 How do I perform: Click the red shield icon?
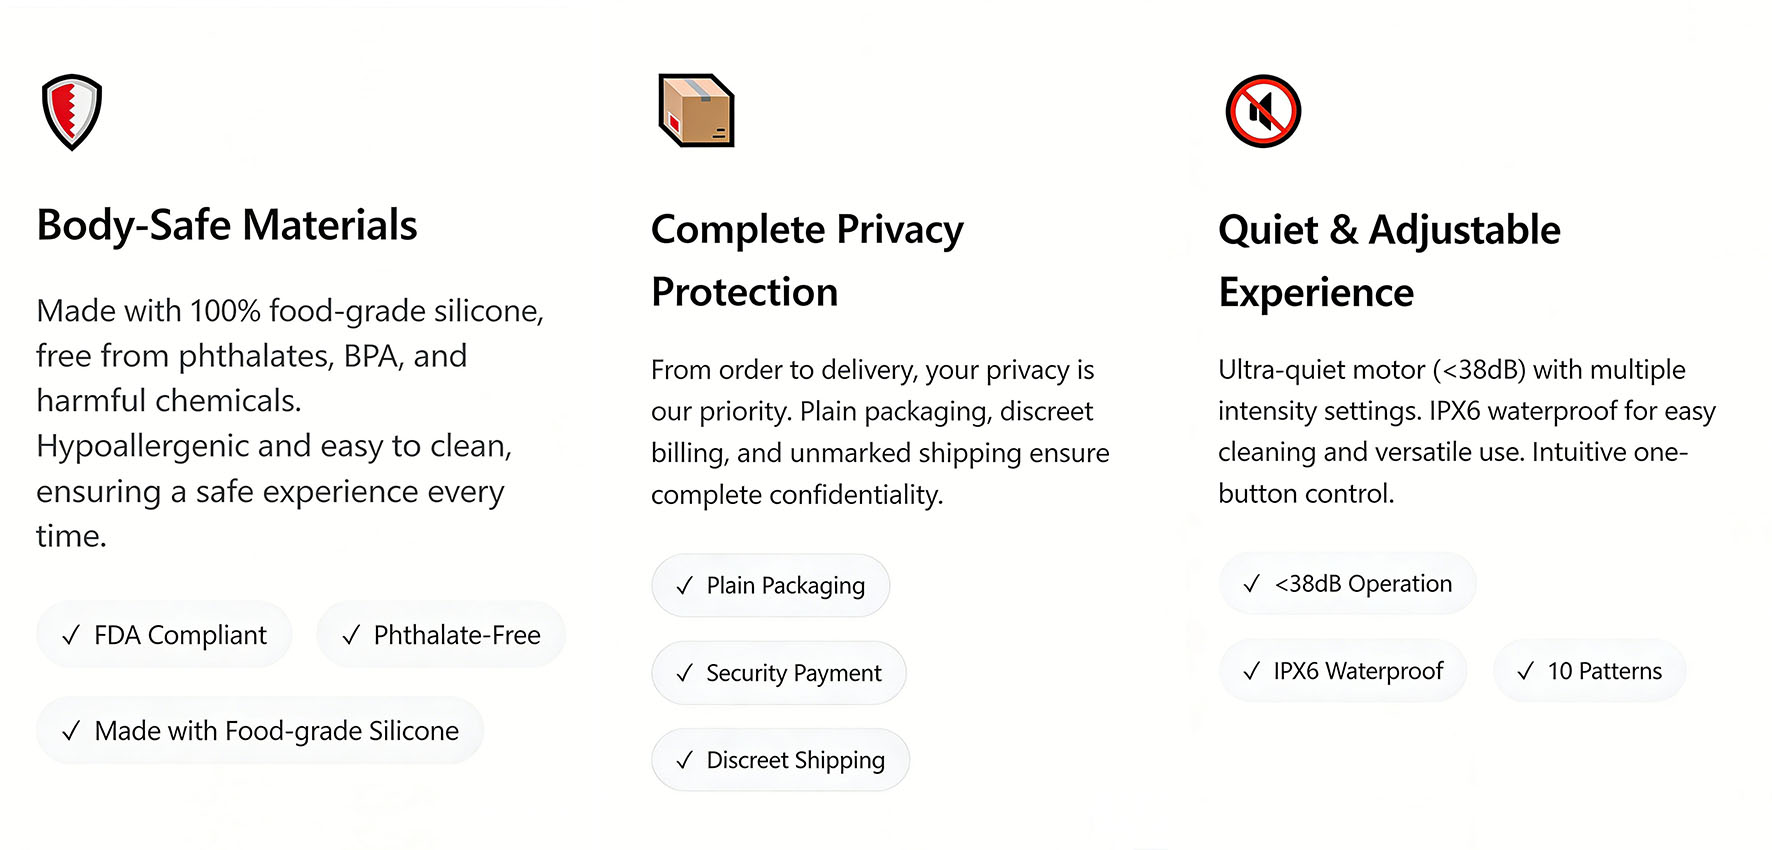(72, 111)
